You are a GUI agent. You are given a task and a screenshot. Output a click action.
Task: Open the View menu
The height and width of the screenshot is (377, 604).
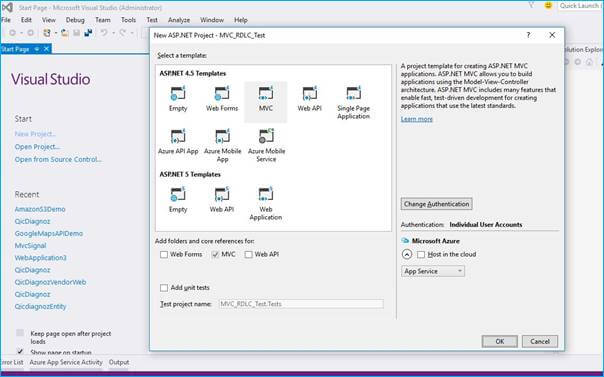pos(49,20)
